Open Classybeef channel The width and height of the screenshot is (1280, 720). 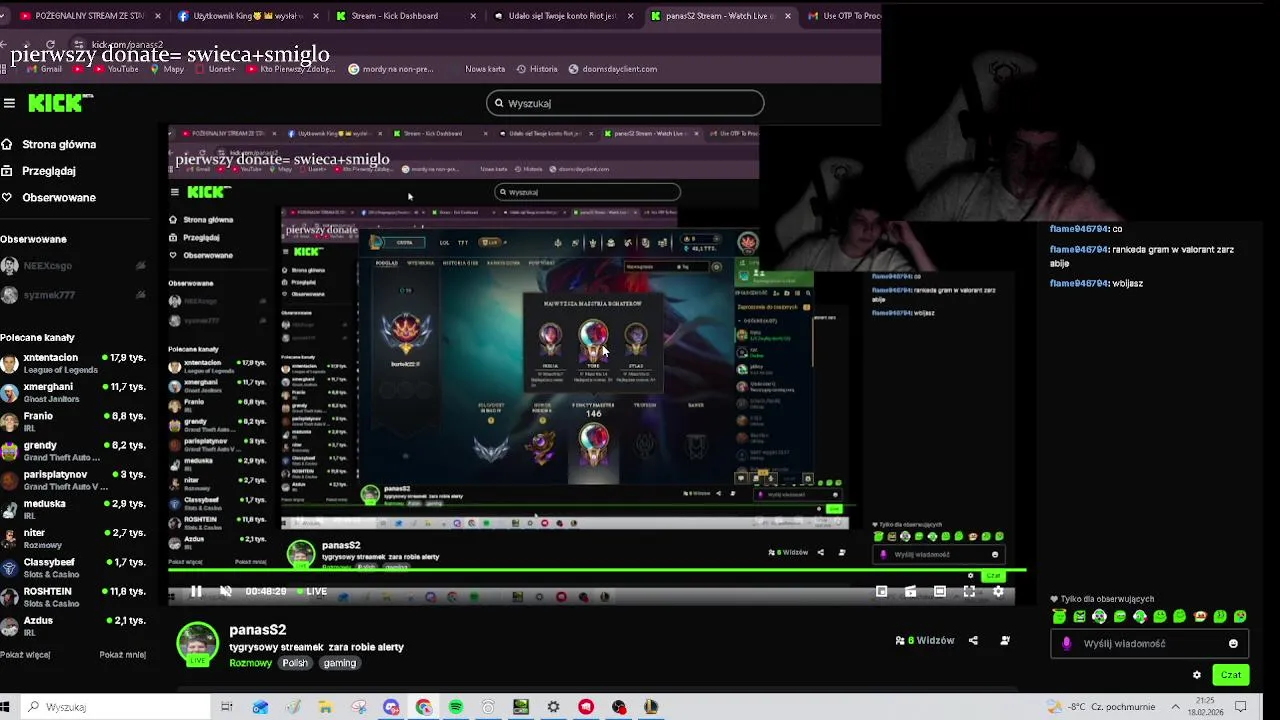coord(74,568)
